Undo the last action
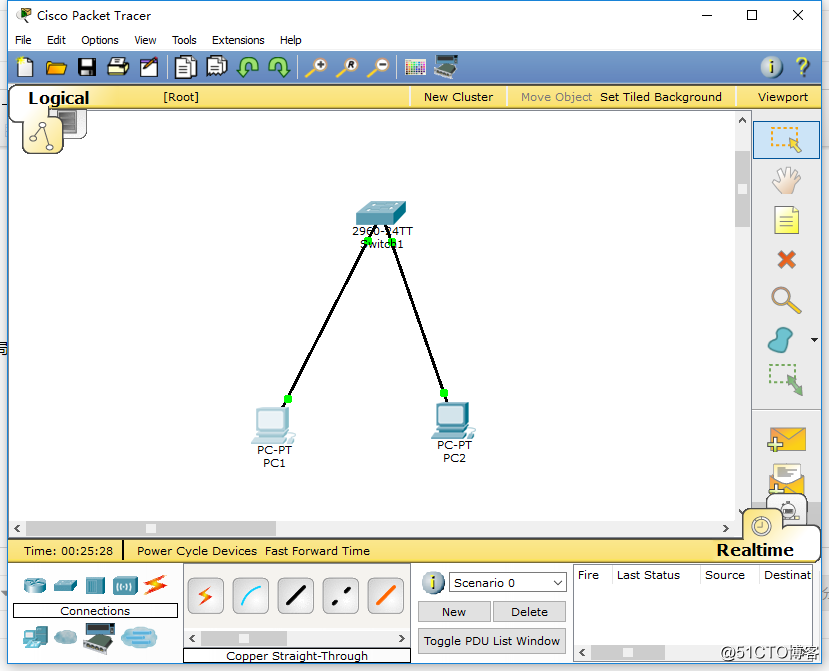829x671 pixels. pos(247,67)
